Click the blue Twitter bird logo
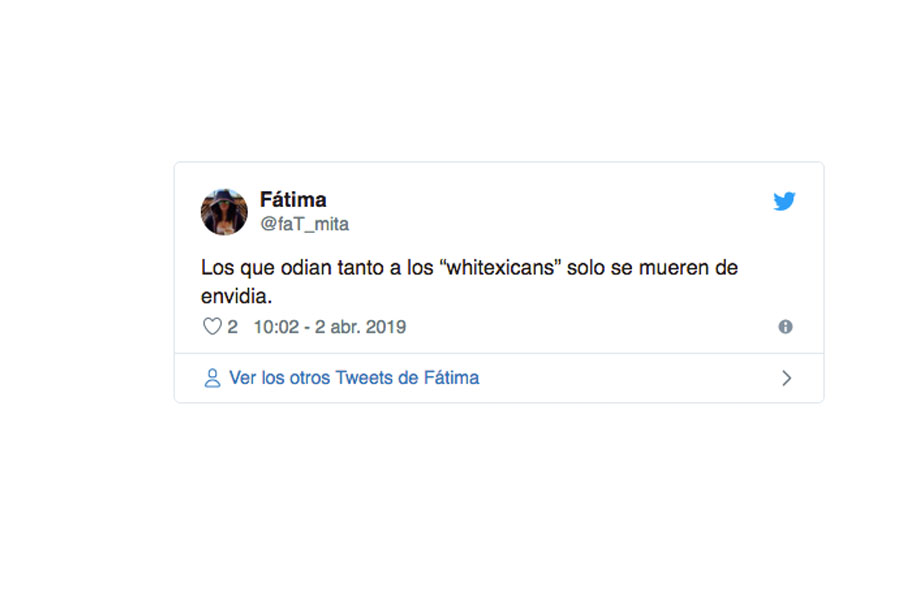 784,201
